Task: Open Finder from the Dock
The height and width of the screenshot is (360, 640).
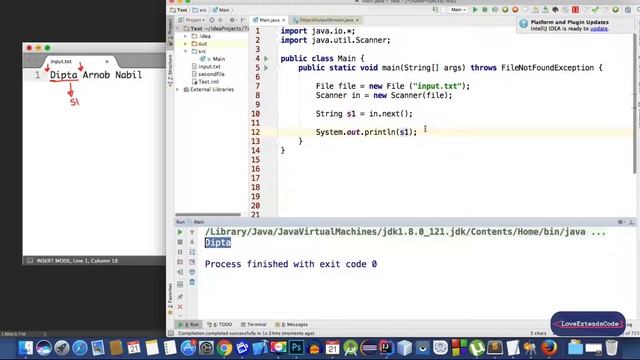Action: [x=26, y=348]
